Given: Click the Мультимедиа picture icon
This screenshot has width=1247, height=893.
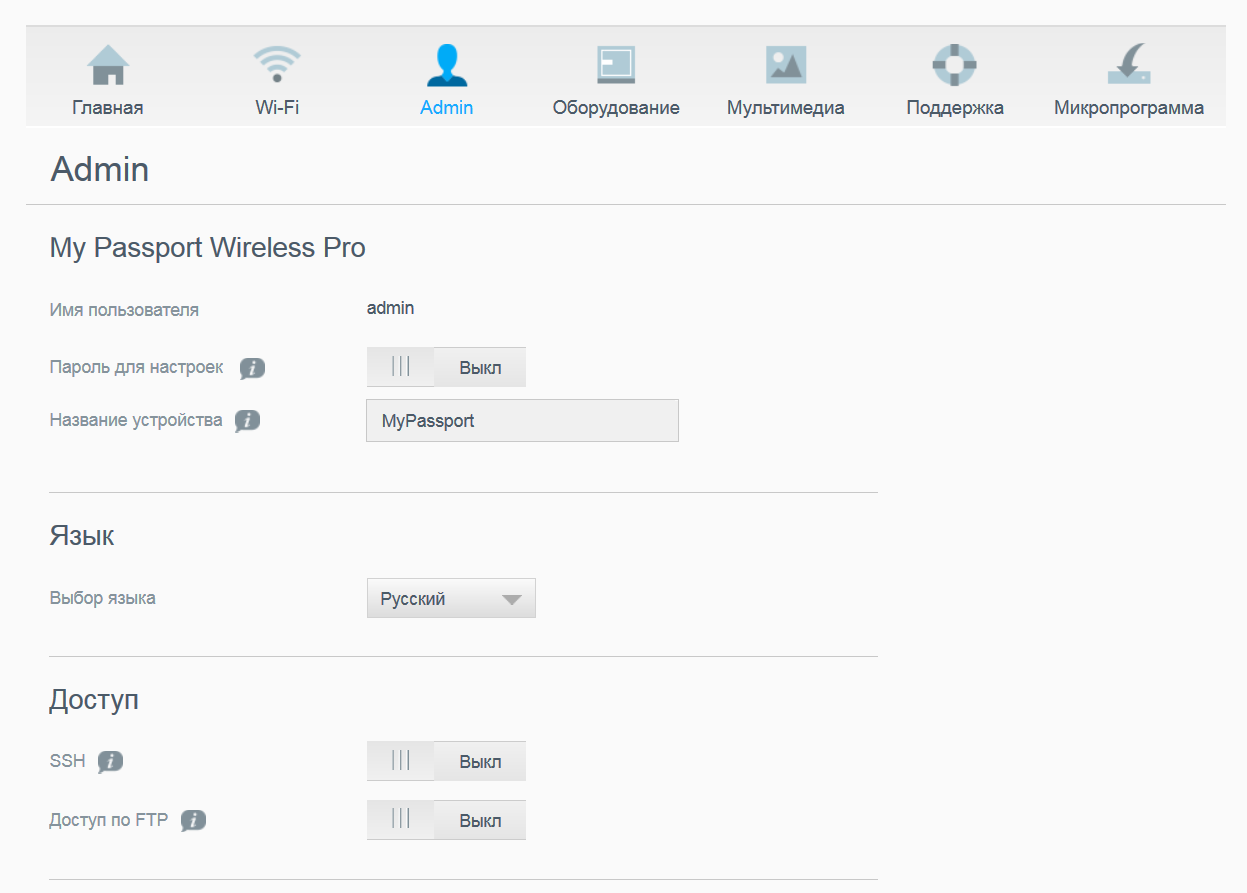Looking at the screenshot, I should tap(786, 65).
